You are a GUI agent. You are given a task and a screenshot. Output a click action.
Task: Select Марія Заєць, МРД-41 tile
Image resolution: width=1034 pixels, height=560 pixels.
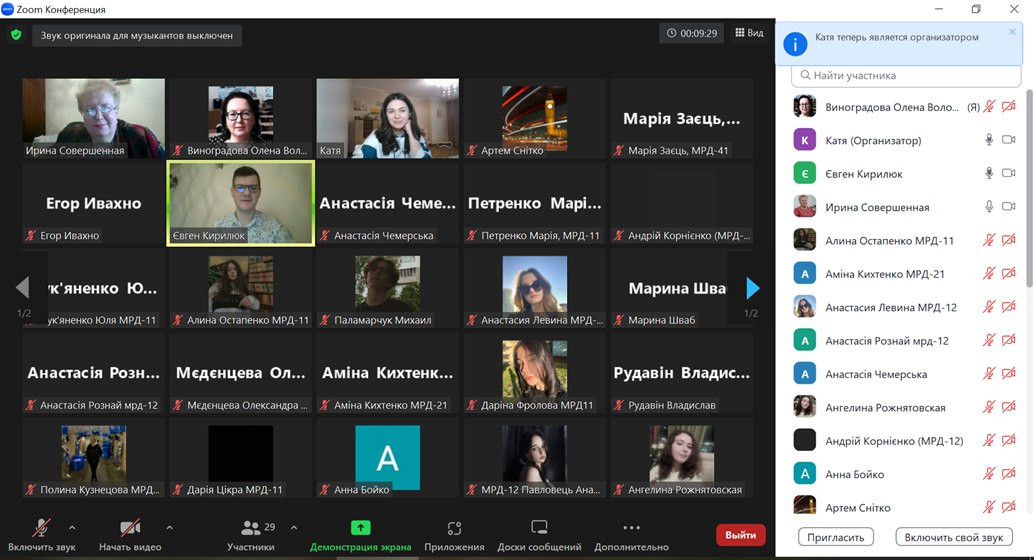682,118
